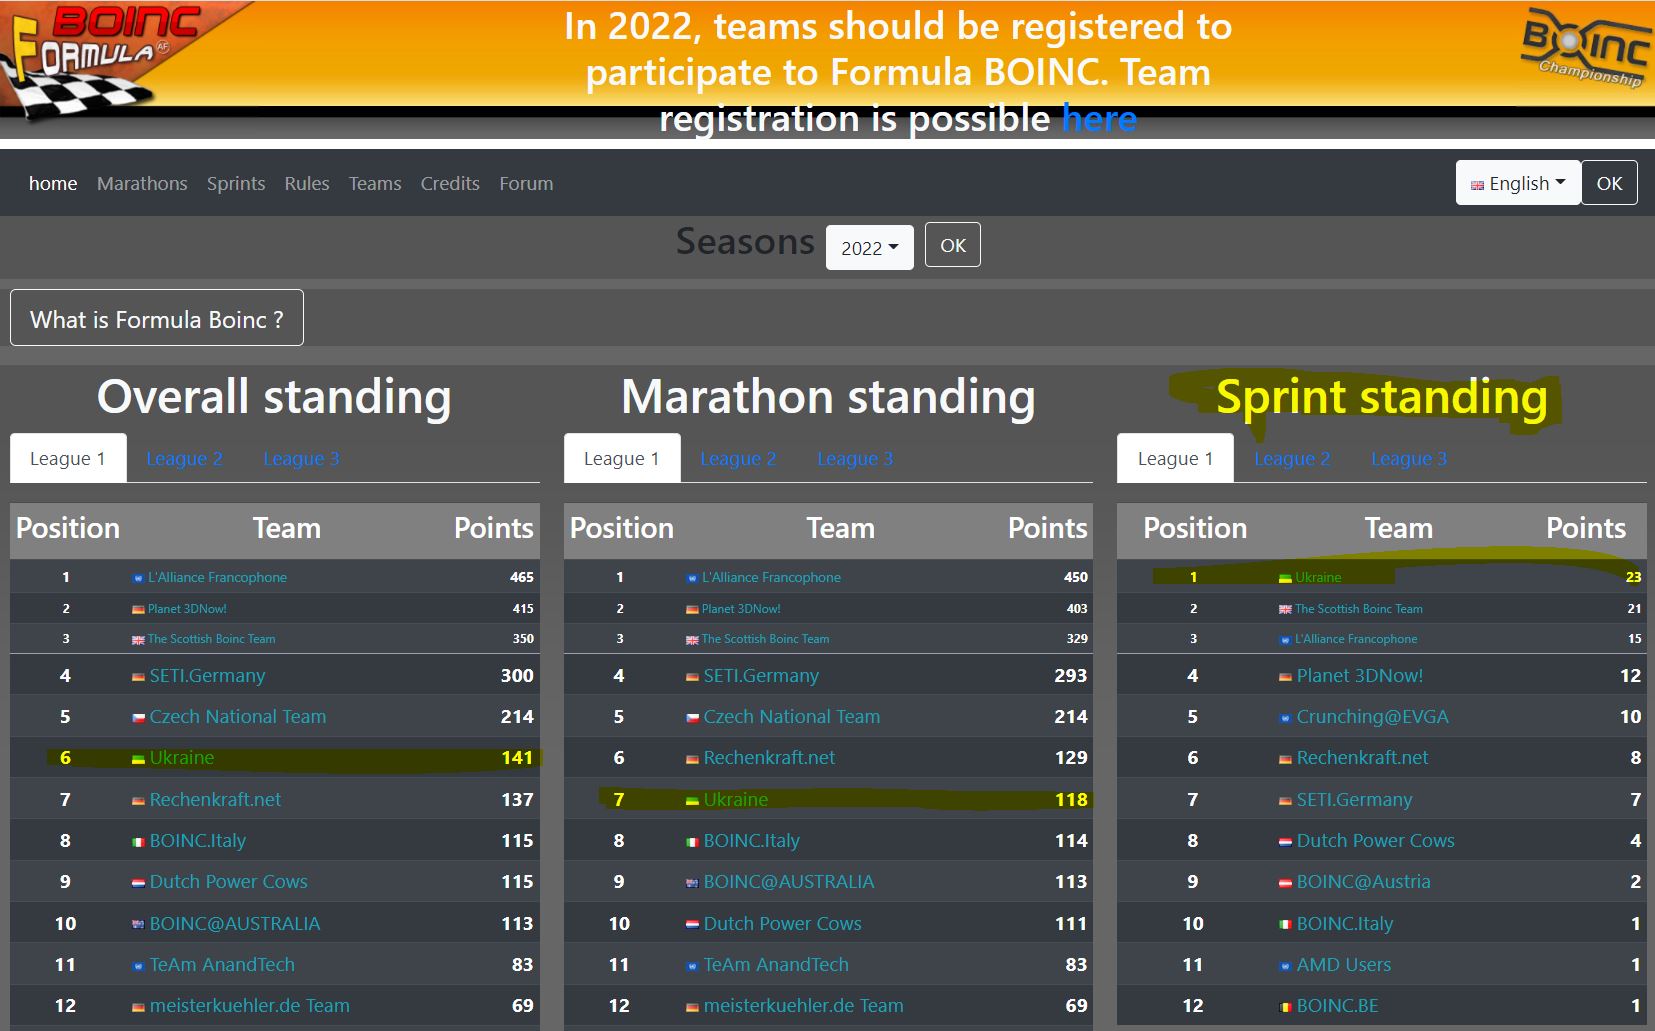Open the Marathons menu item
1655x1031 pixels.
(x=142, y=184)
